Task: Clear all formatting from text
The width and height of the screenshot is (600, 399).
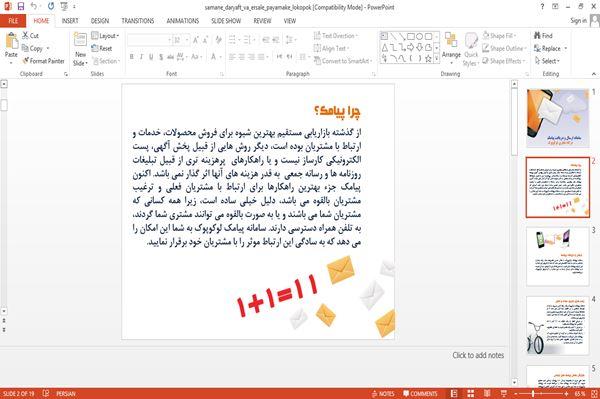Action: (x=219, y=40)
